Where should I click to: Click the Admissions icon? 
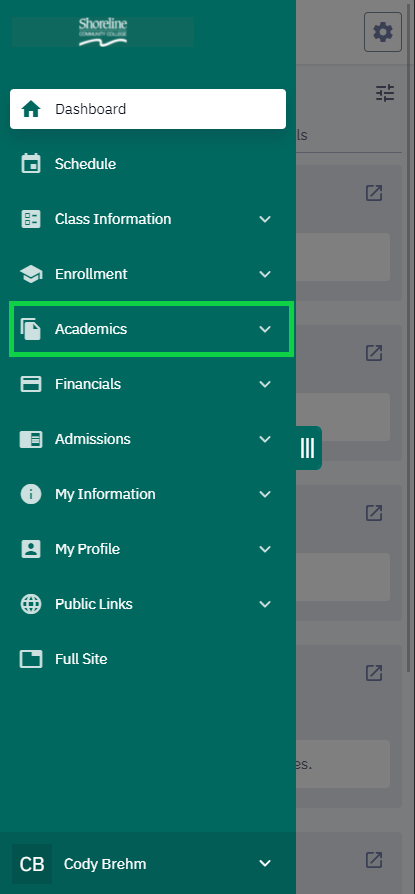31,439
